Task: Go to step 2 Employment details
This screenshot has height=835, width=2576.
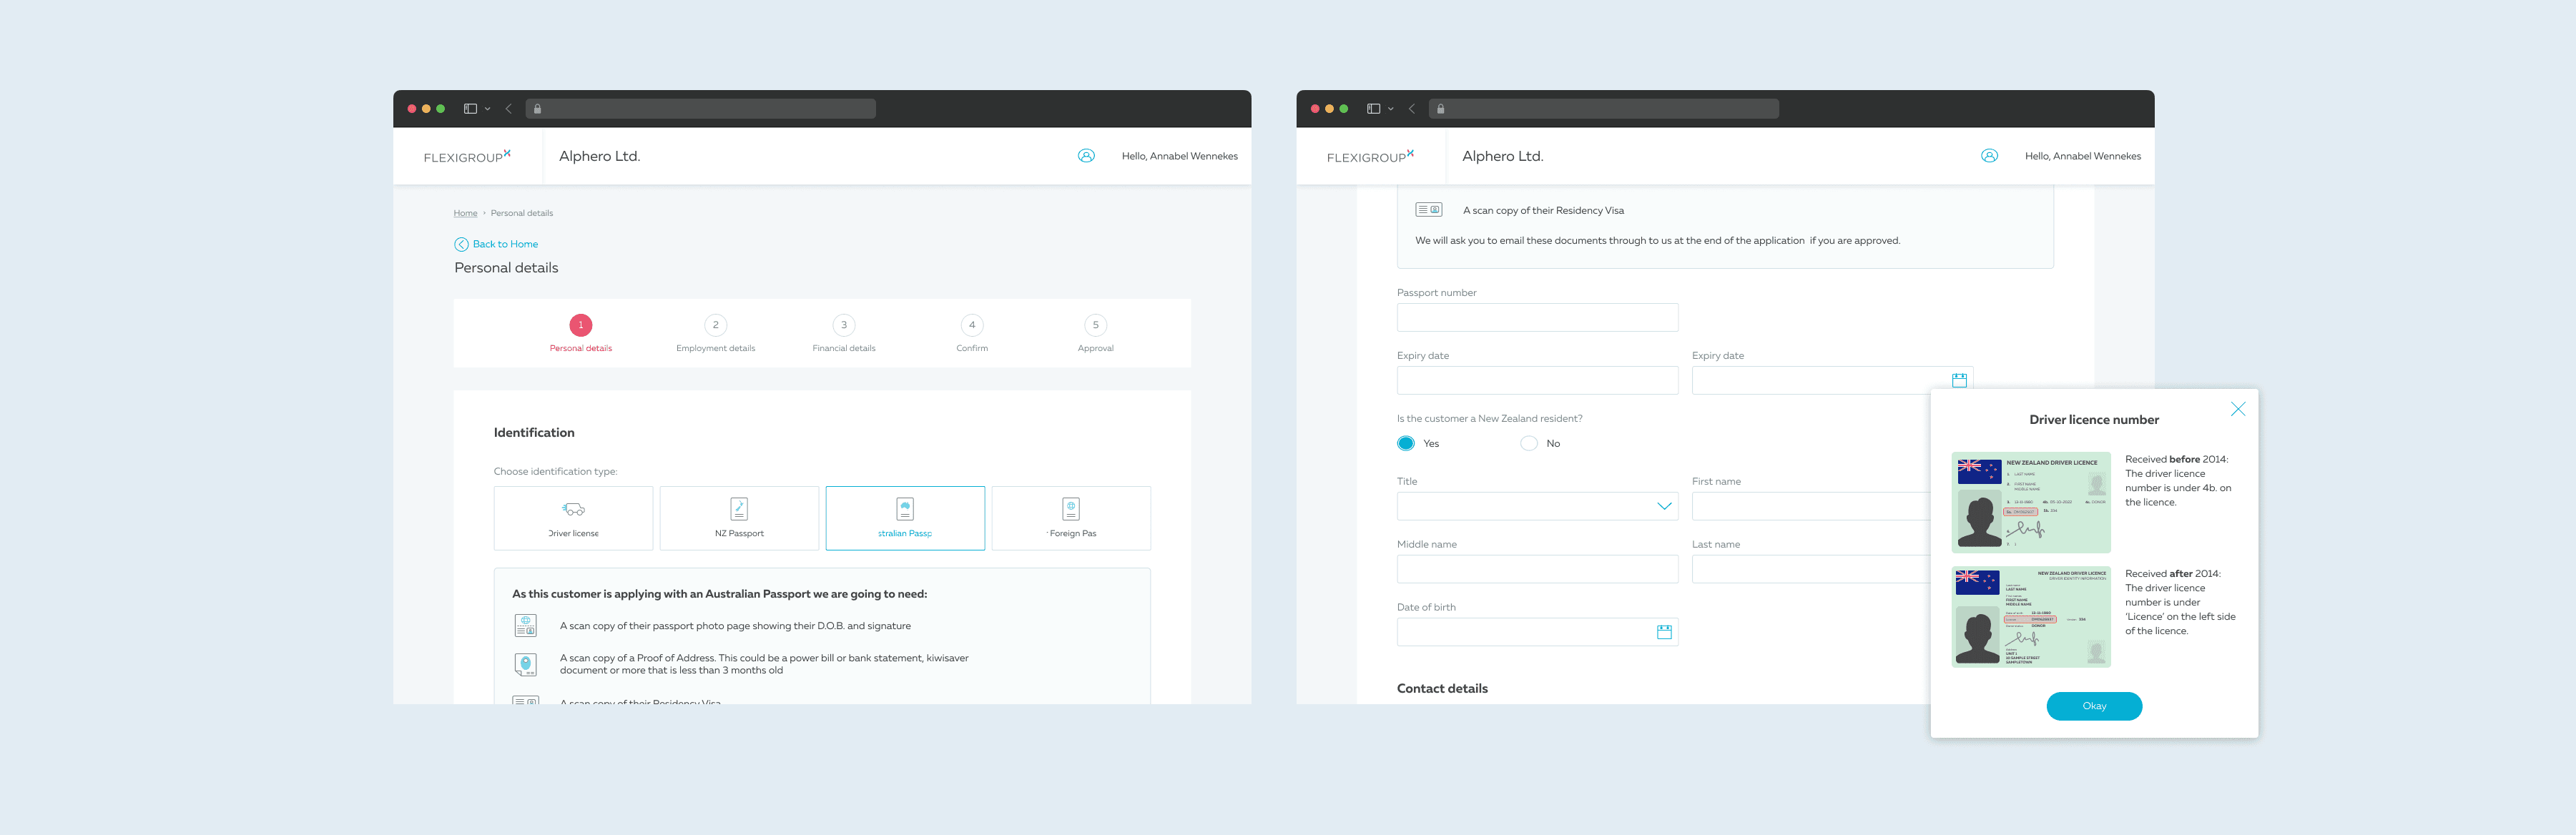Action: point(715,334)
